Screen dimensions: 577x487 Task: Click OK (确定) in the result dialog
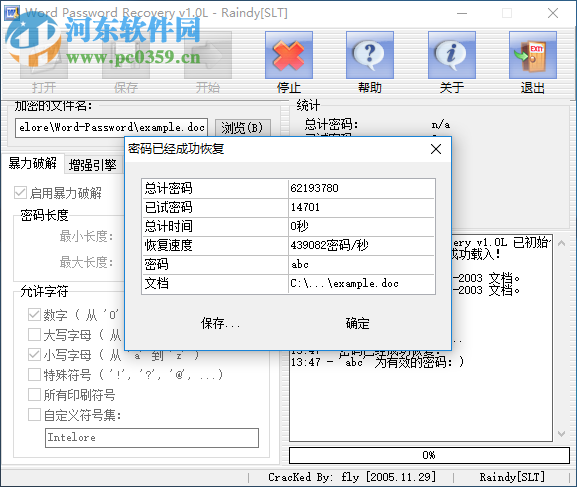point(357,323)
